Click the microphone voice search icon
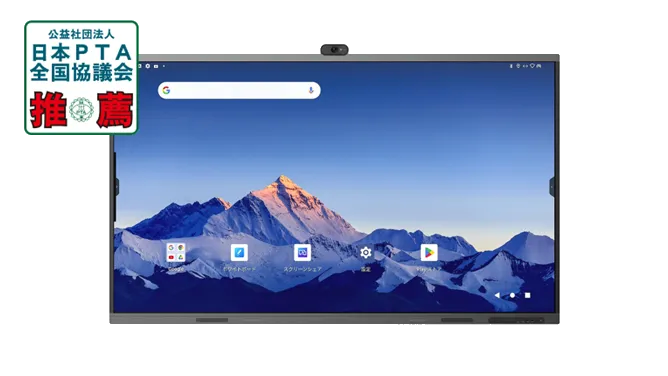The width and height of the screenshot is (668, 376). (x=311, y=90)
